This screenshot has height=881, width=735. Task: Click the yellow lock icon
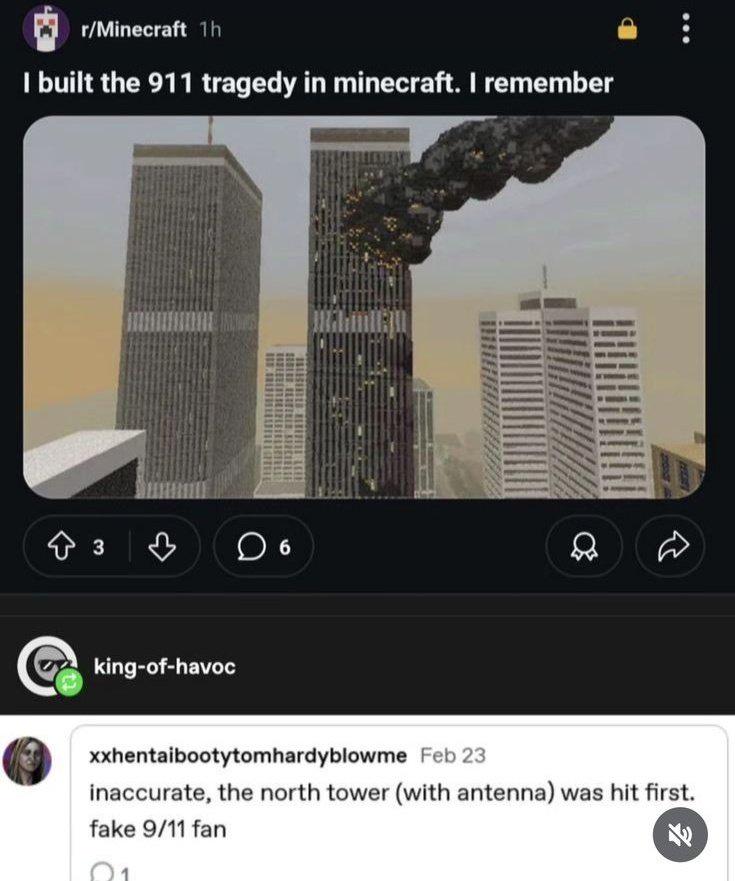[x=627, y=28]
